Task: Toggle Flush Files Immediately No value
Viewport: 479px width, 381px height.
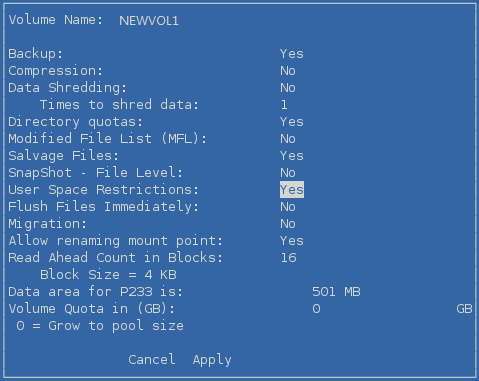Action: 288,207
